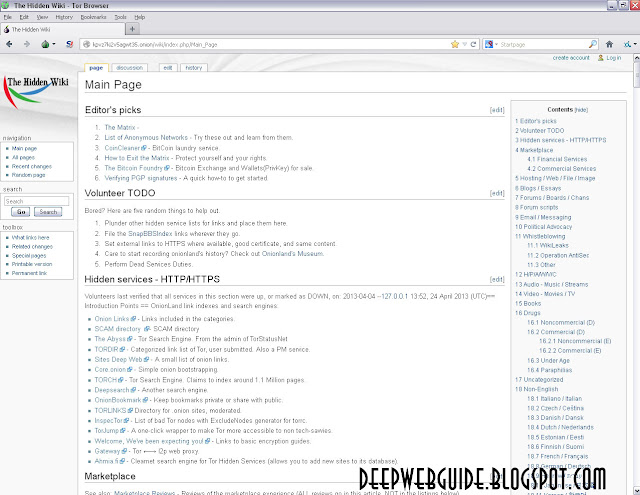Open a new tab with plus button

click(132, 29)
